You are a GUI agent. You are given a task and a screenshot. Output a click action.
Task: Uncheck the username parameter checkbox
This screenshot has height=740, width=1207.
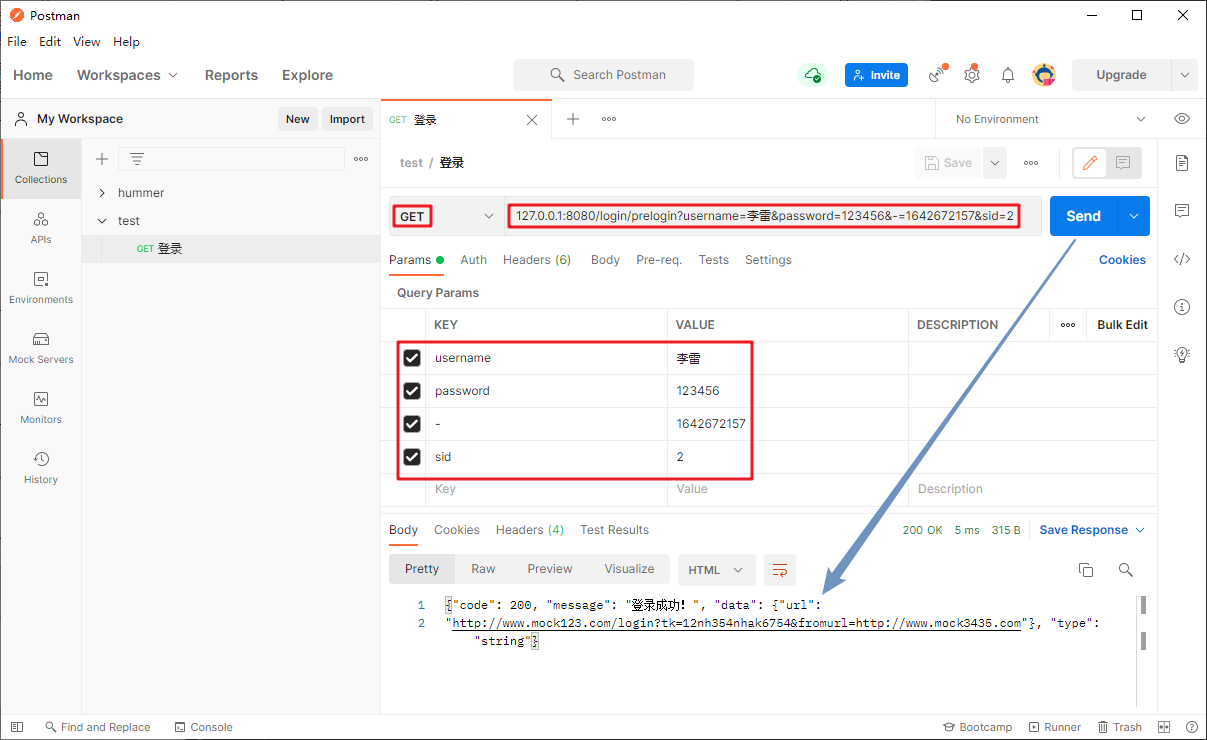coord(411,358)
